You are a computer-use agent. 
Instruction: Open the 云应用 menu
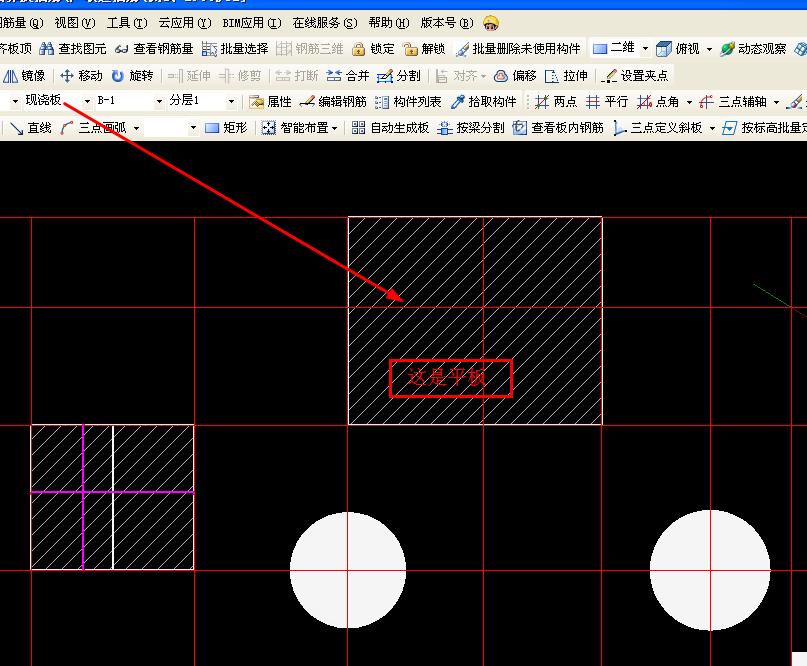pyautogui.click(x=185, y=23)
